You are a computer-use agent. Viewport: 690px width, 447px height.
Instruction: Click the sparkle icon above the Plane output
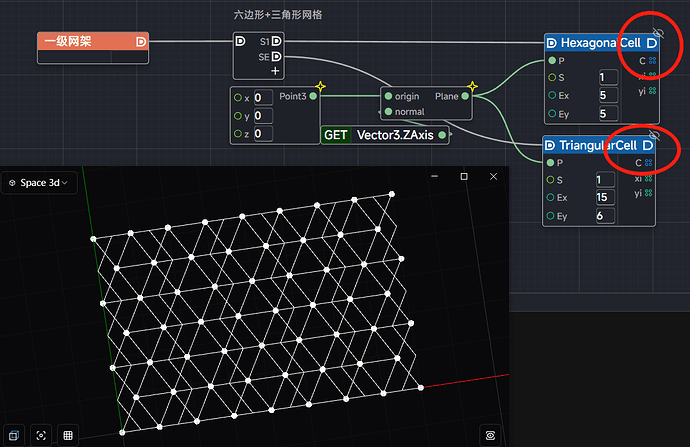click(472, 87)
